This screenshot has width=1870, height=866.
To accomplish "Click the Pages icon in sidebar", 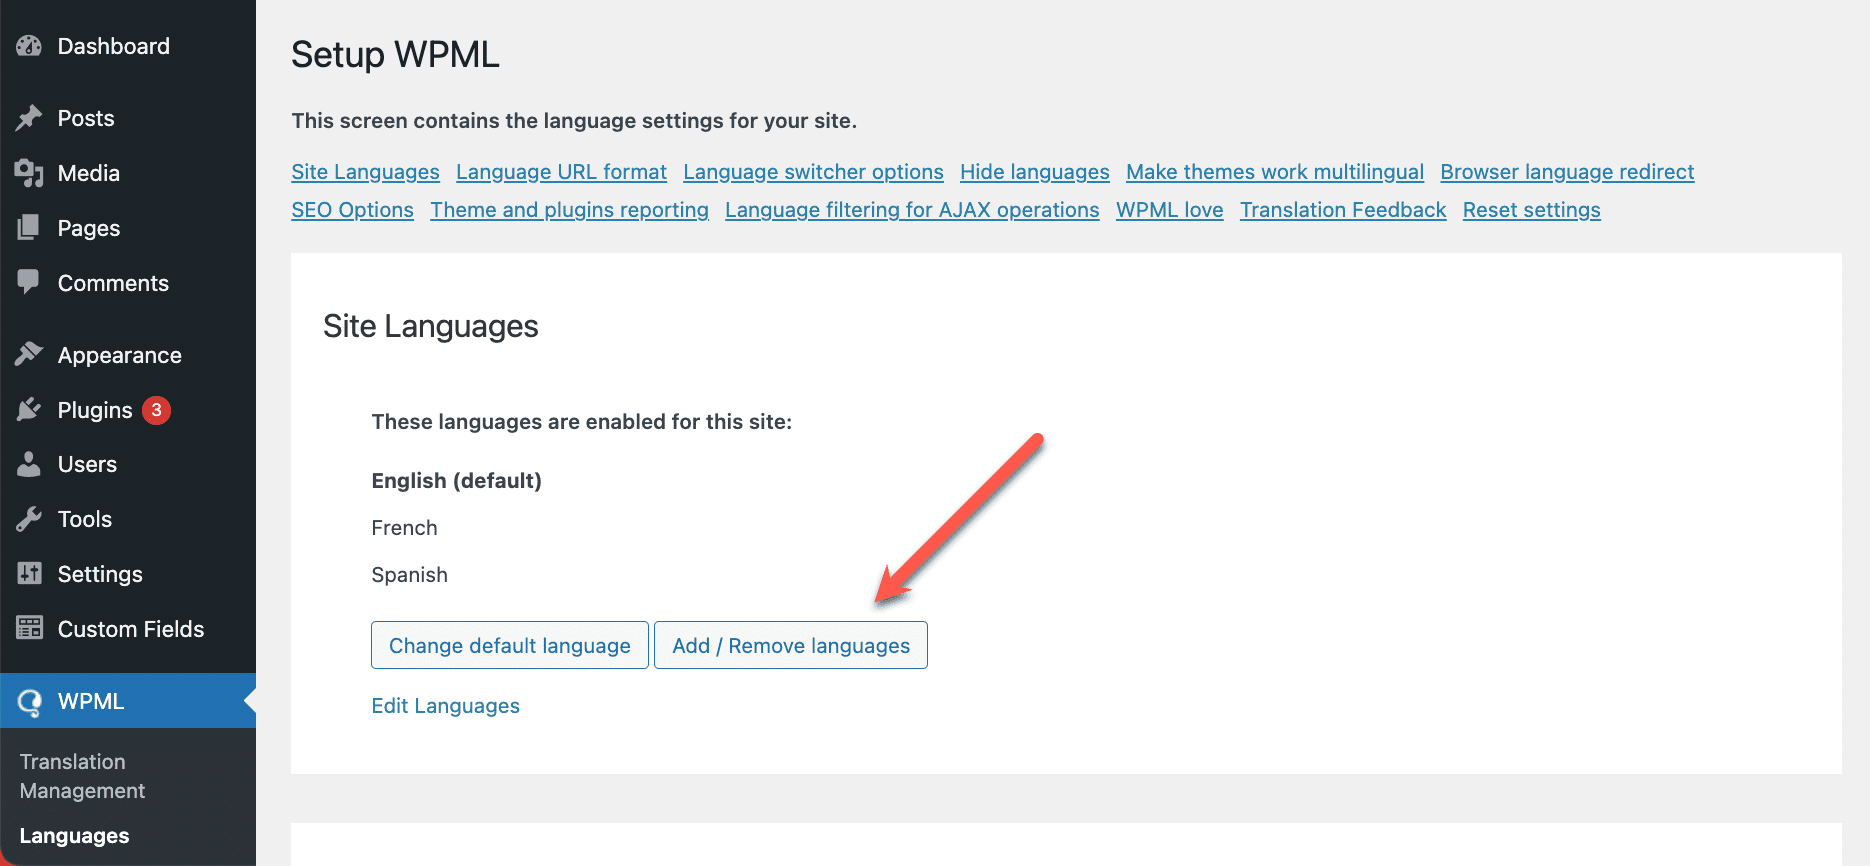I will 29,228.
